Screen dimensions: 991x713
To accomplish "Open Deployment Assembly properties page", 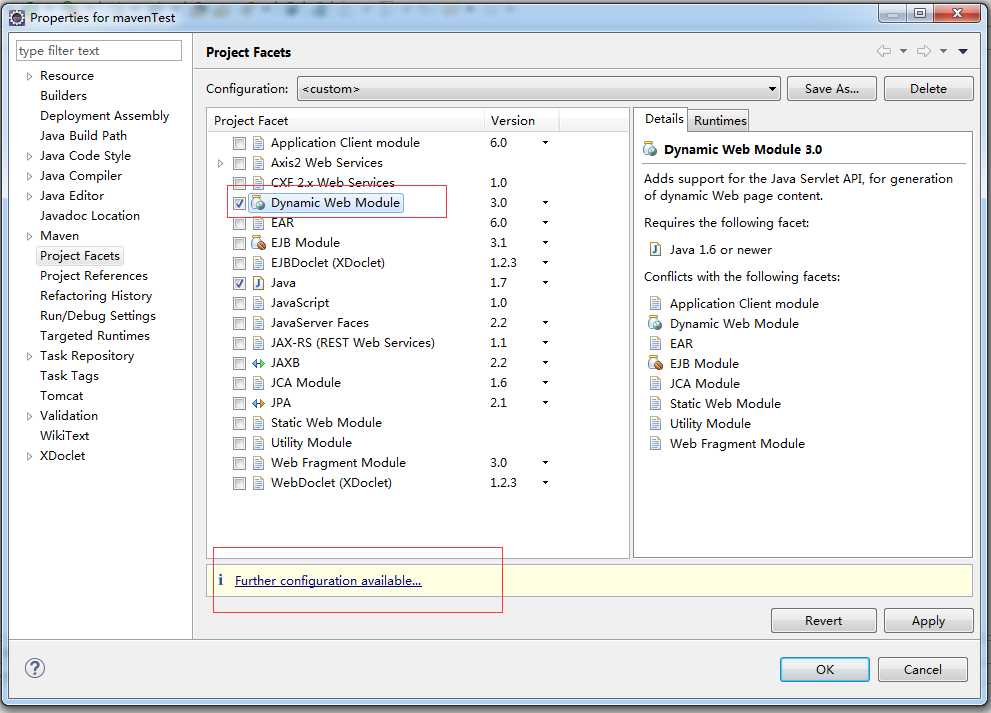I will tap(104, 116).
